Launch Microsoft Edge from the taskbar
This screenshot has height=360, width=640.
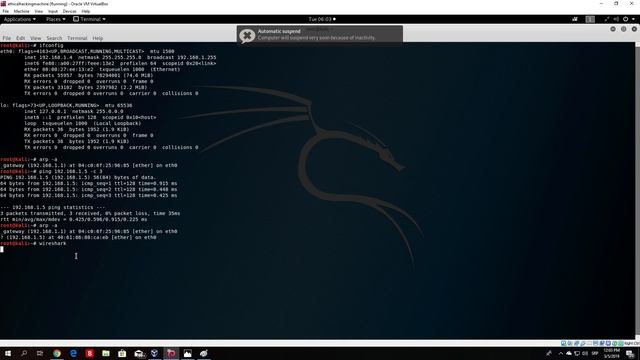73,353
